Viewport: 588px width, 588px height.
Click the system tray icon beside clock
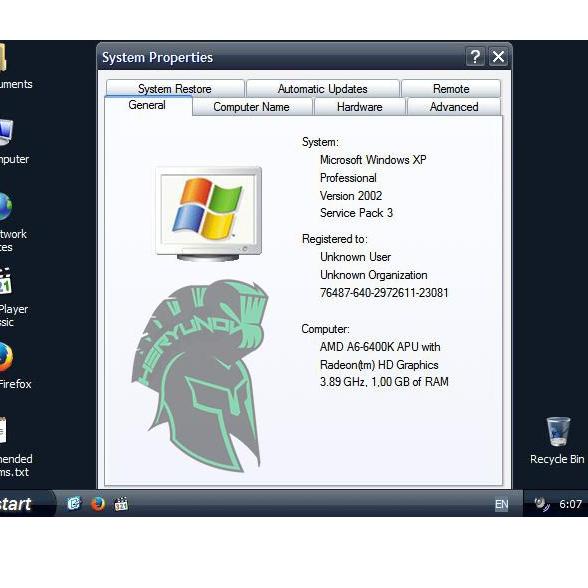coord(542,504)
